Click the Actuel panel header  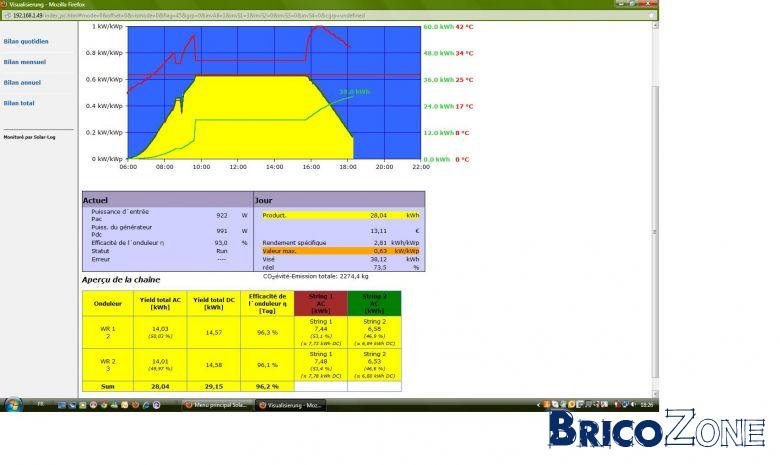pyautogui.click(x=168, y=200)
